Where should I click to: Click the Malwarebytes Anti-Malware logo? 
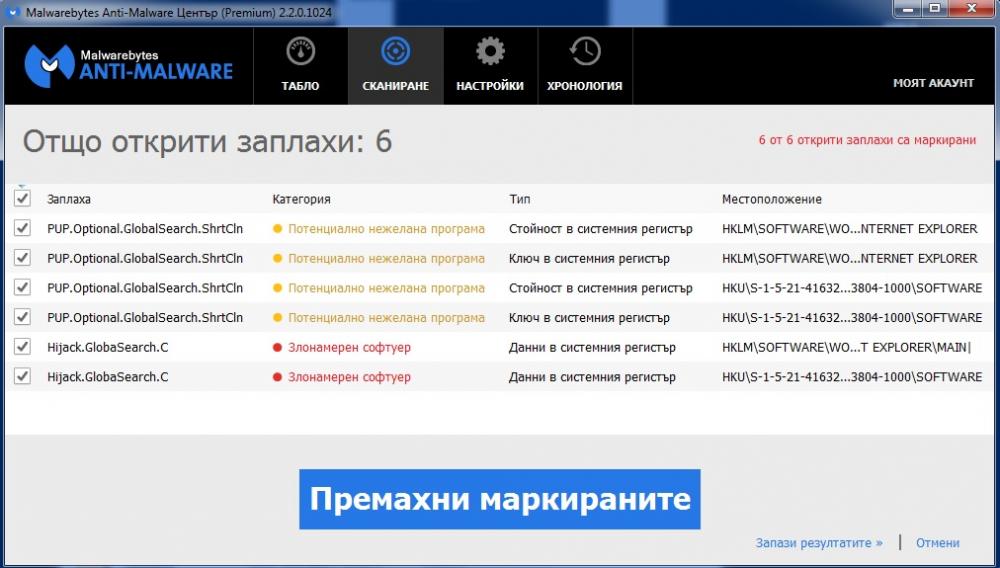[128, 65]
